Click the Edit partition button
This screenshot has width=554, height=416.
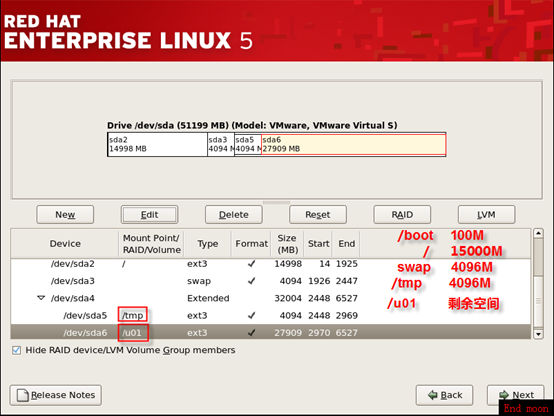click(149, 215)
